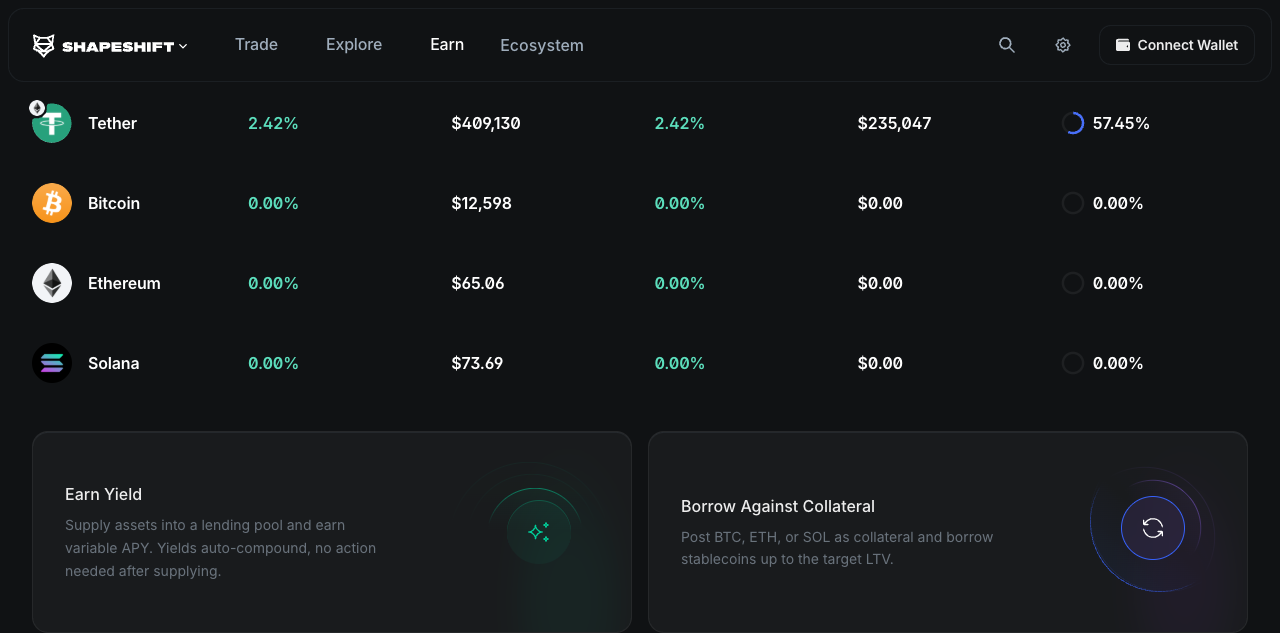This screenshot has width=1280, height=633.
Task: Click the Bitcoin coin icon
Action: click(x=52, y=203)
